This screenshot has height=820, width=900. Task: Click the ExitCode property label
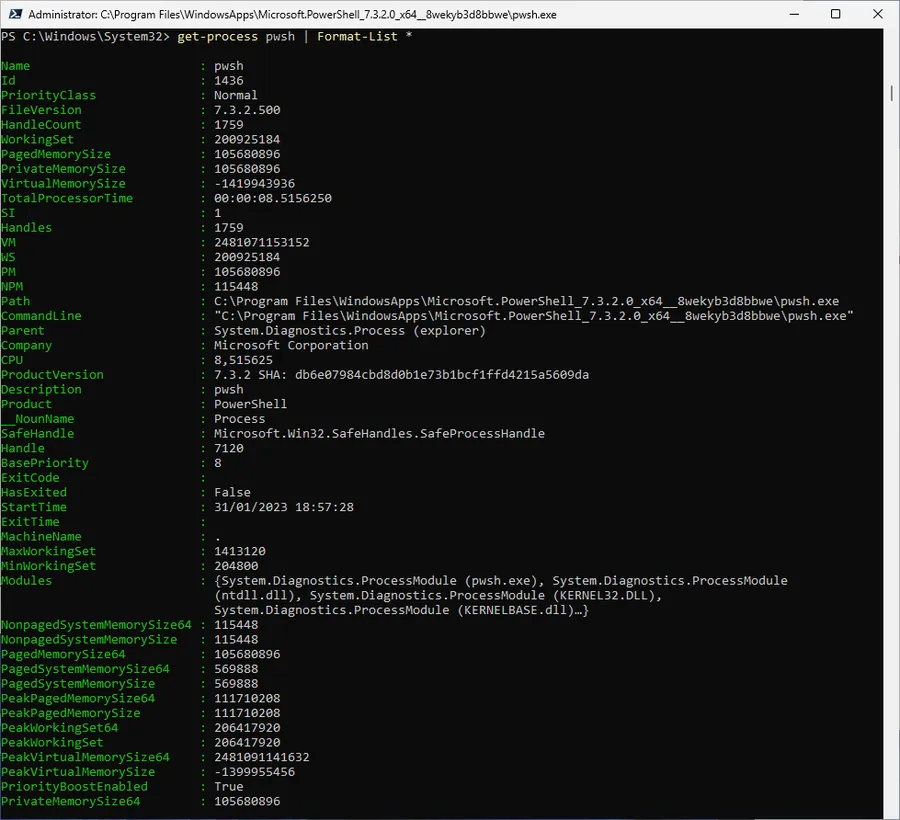click(30, 478)
